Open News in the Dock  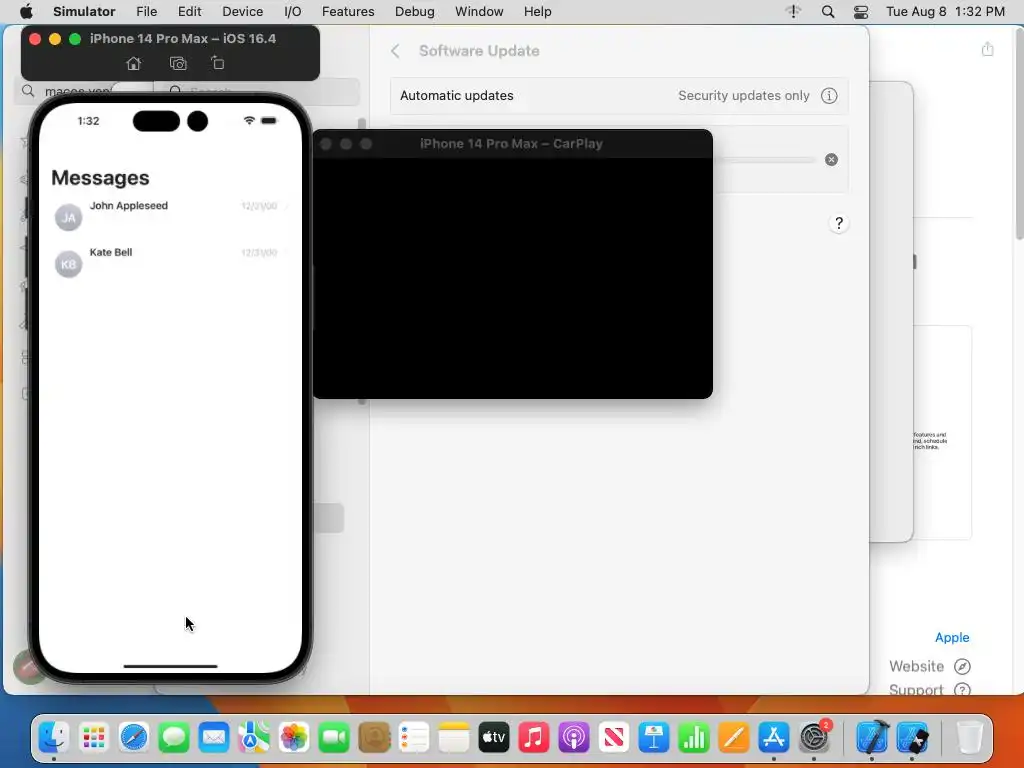[x=614, y=738]
